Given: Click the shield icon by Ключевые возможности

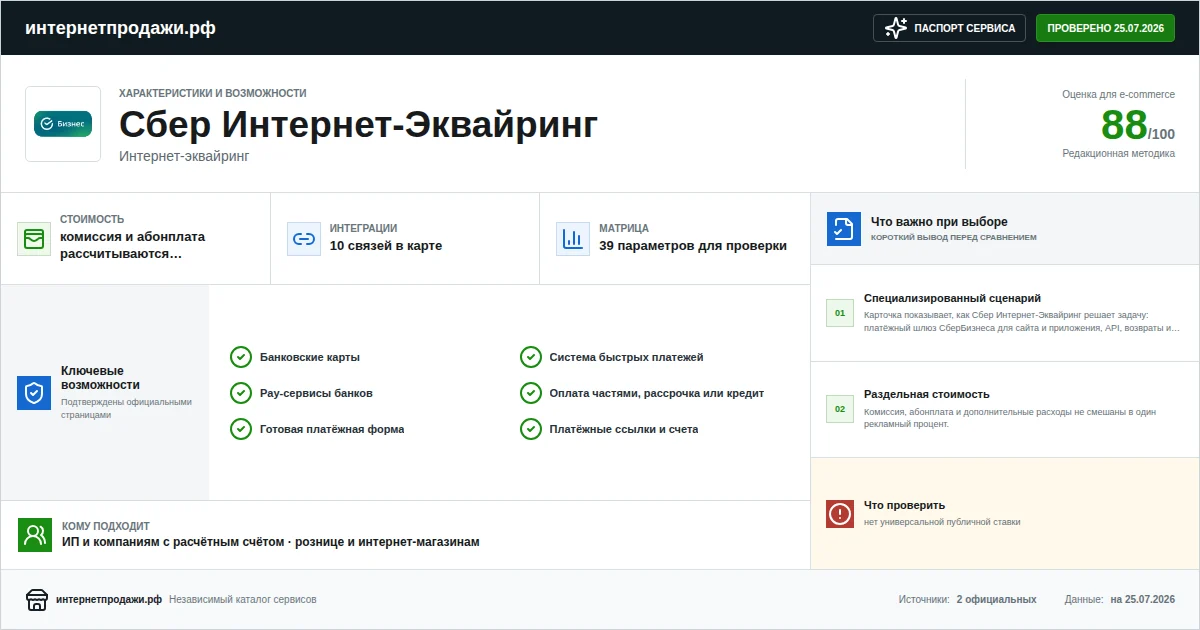Looking at the screenshot, I should point(34,393).
